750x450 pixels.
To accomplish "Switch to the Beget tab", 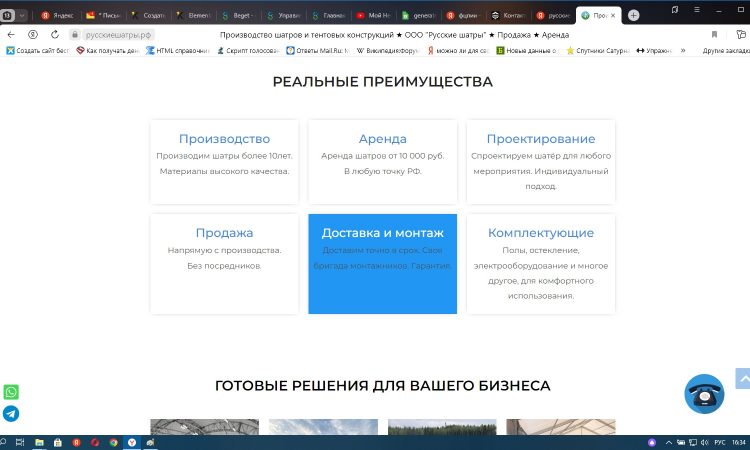I will [238, 15].
